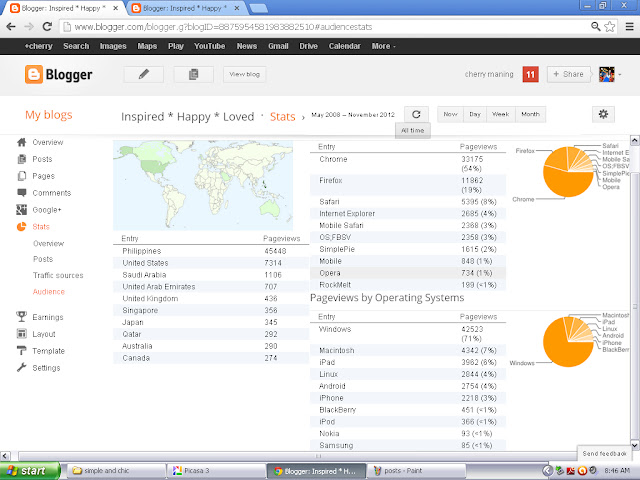
Task: Click the Philippines row in countries table
Action: 211,251
